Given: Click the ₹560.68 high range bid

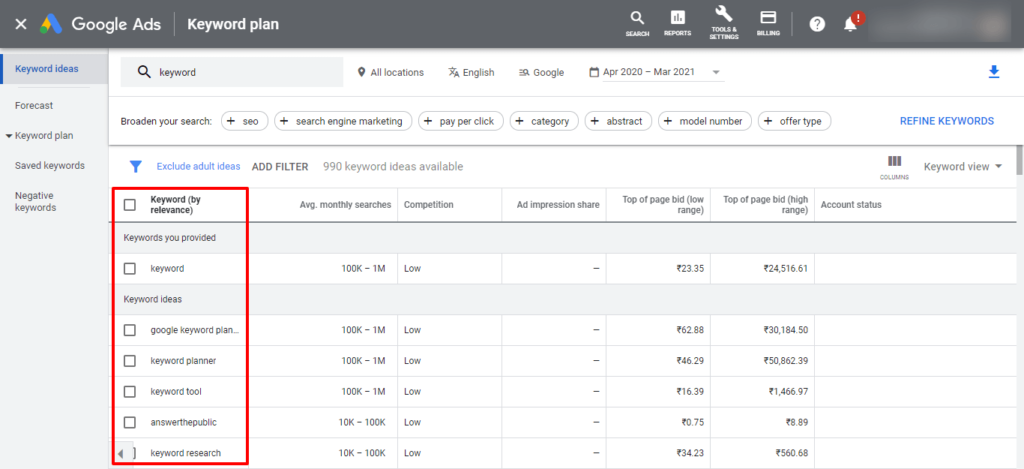Looking at the screenshot, I should pos(792,453).
